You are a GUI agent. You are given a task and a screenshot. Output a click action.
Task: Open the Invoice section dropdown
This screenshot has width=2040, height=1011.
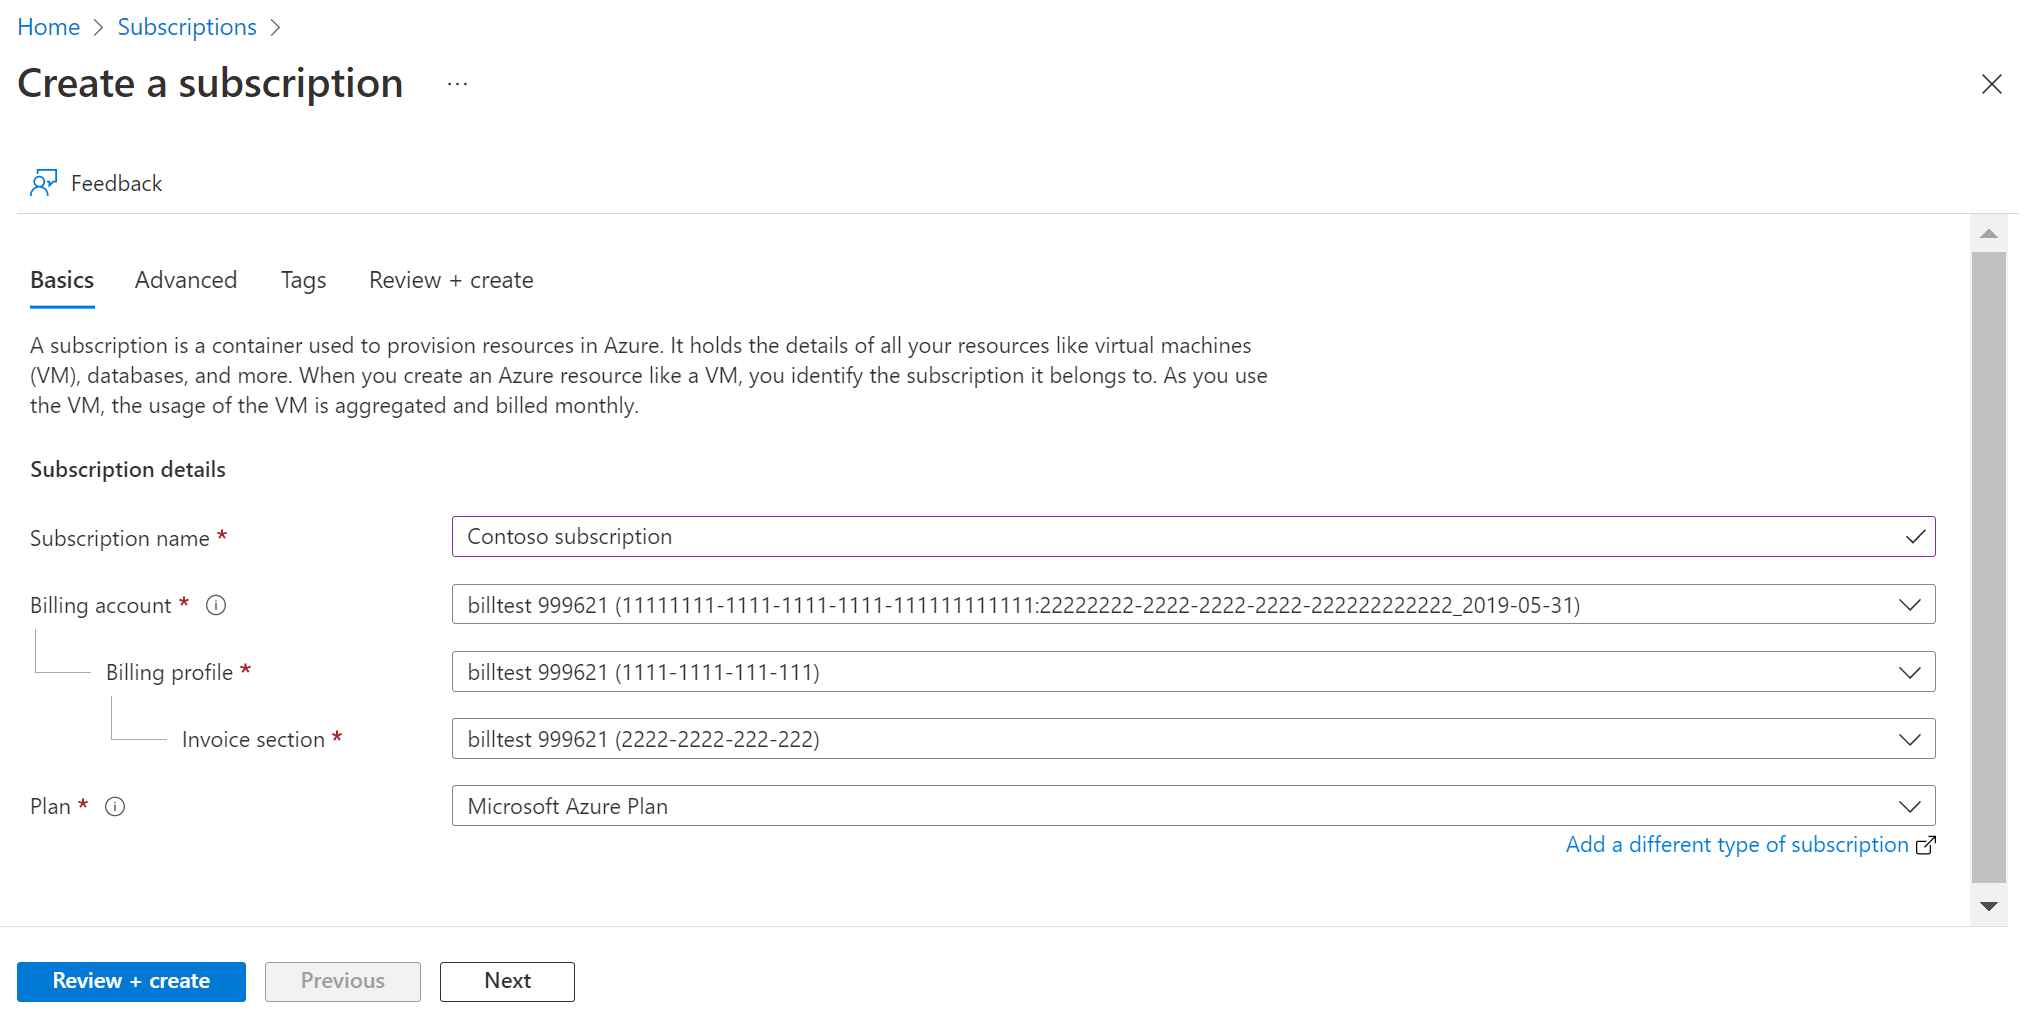(x=1909, y=738)
